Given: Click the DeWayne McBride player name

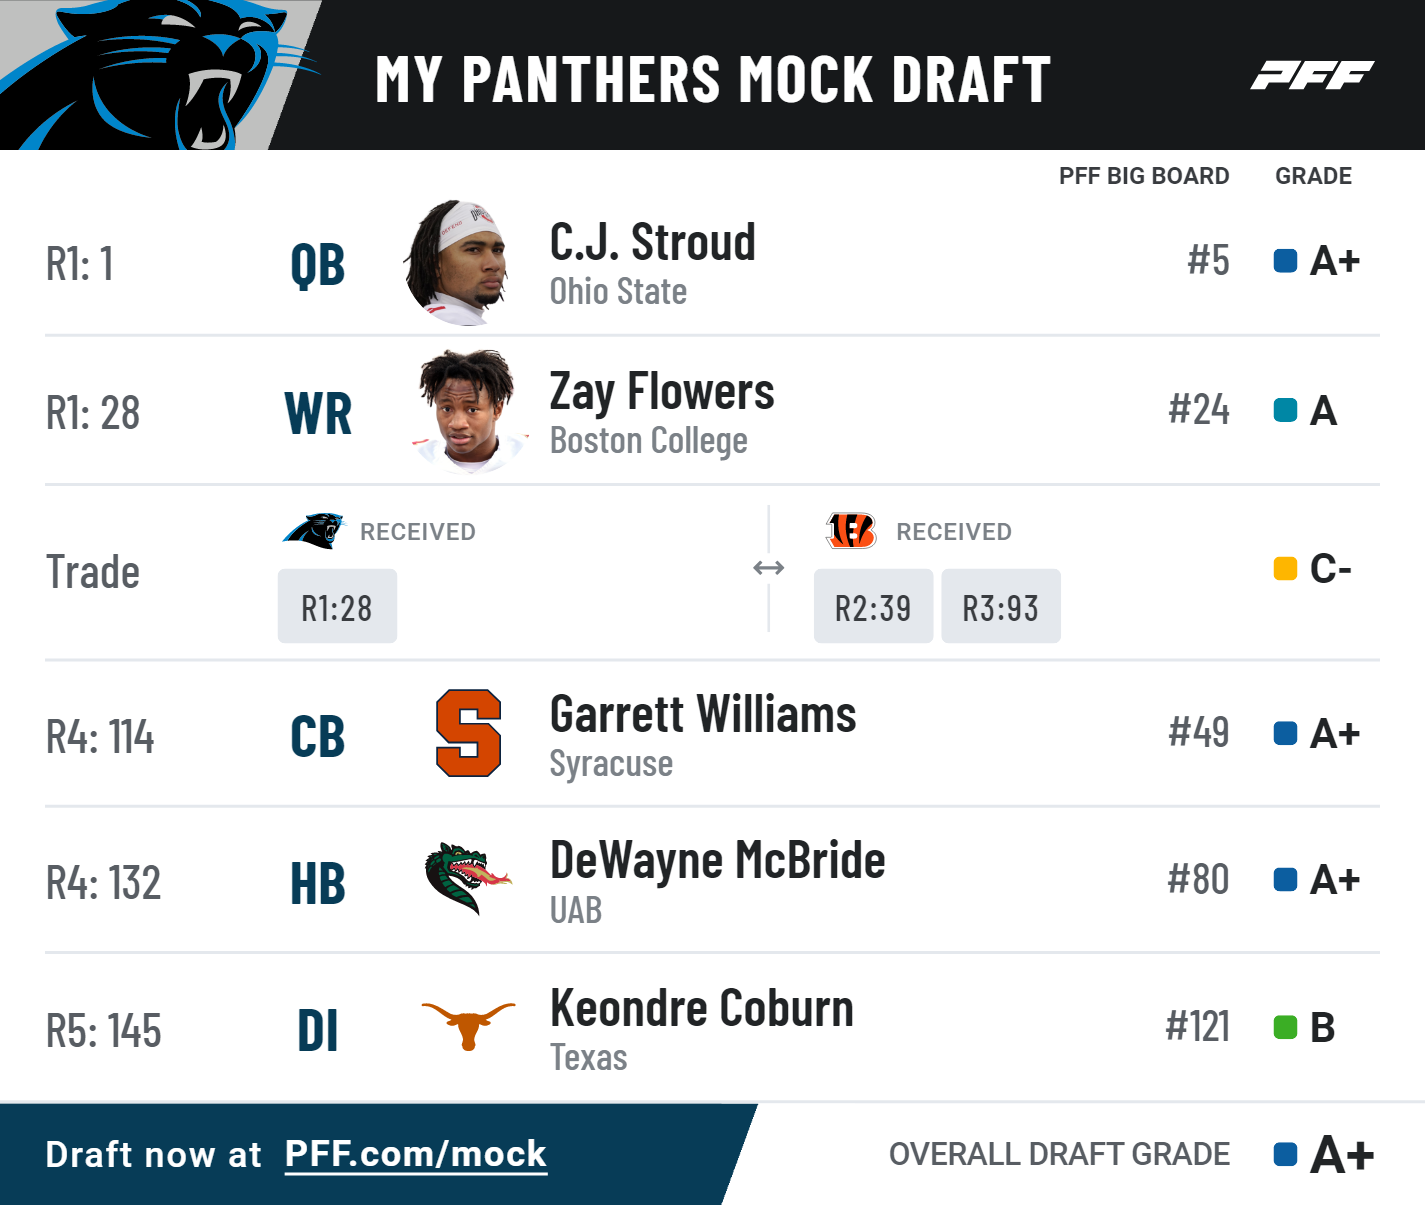Looking at the screenshot, I should click(x=718, y=860).
